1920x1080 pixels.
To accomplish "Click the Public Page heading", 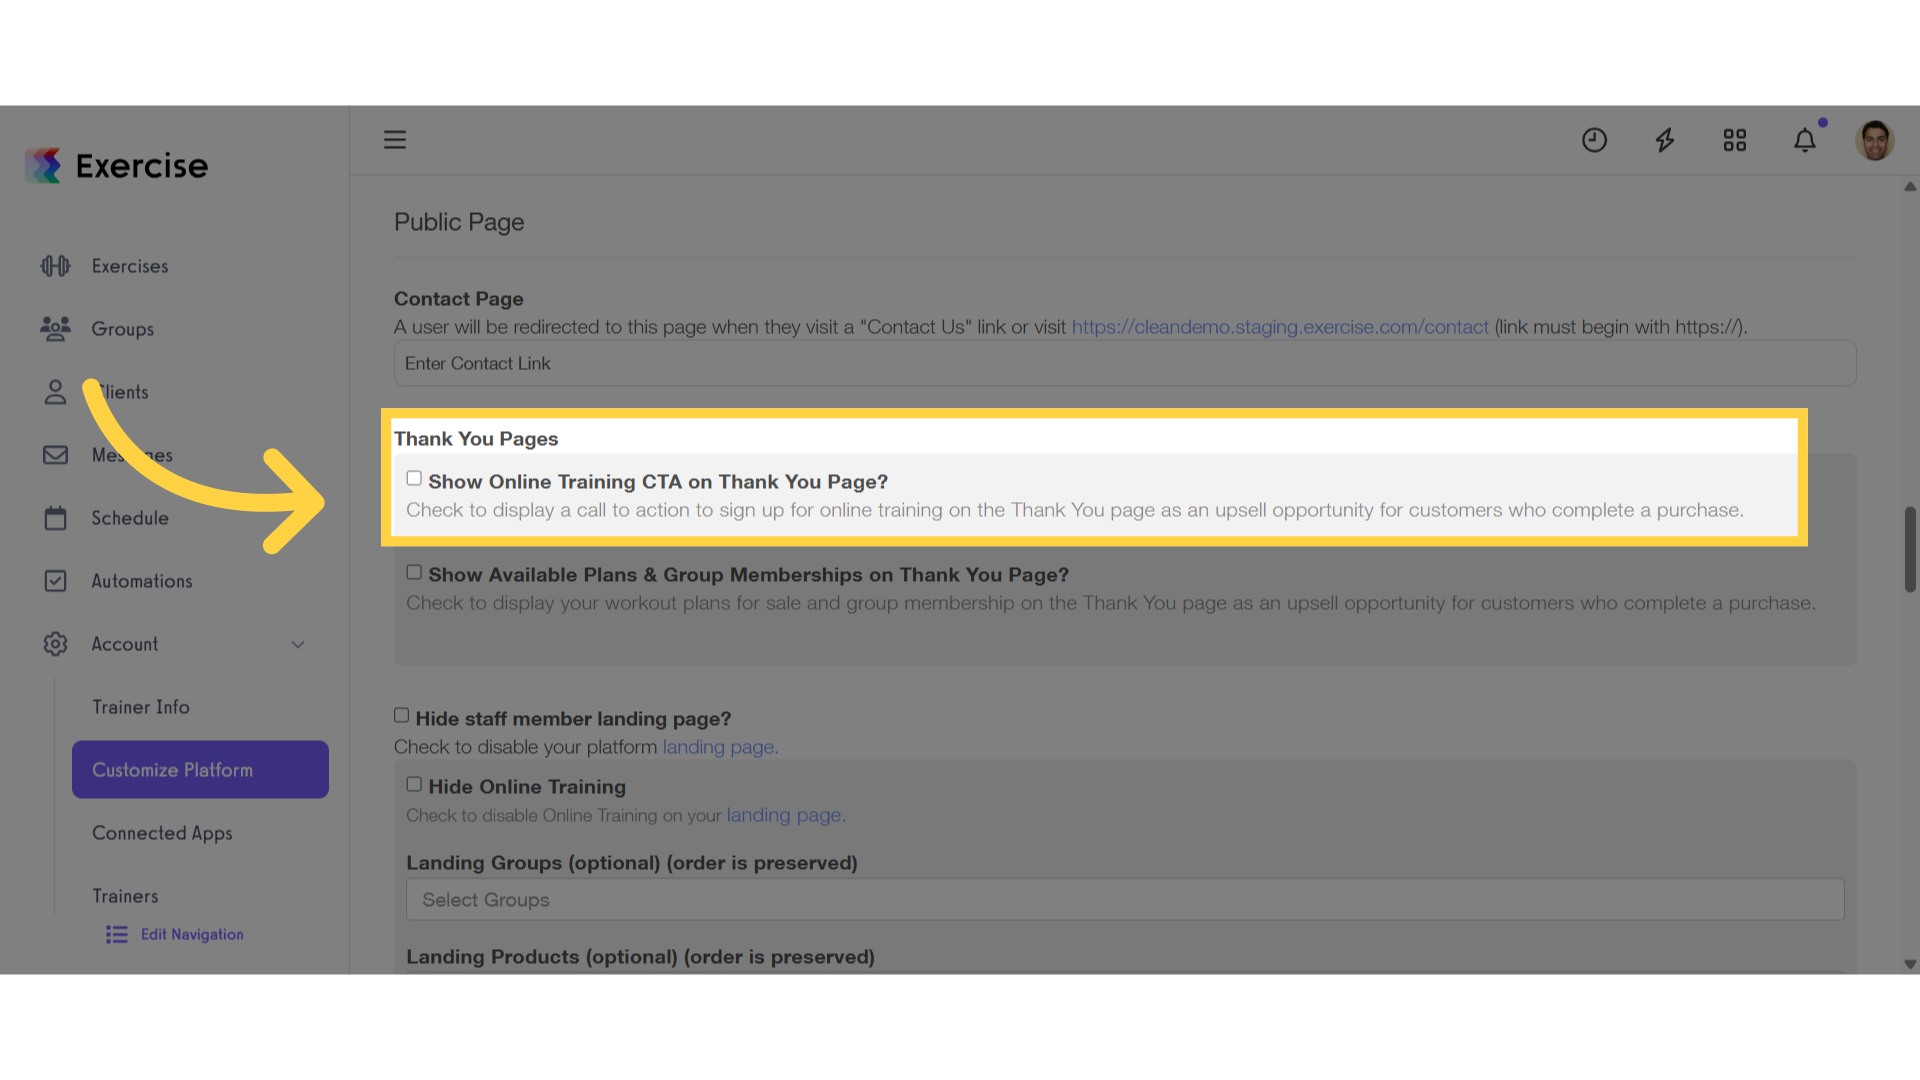I will pyautogui.click(x=459, y=222).
